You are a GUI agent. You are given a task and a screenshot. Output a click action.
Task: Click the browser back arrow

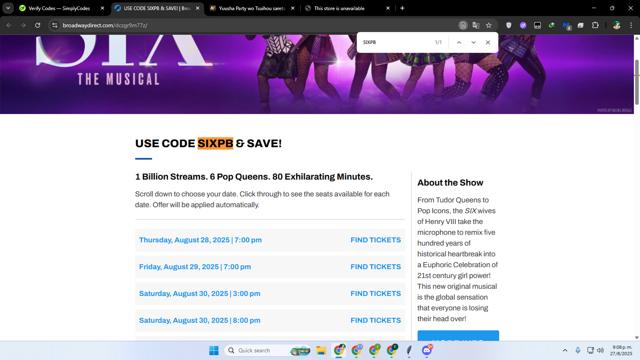[x=9, y=25]
